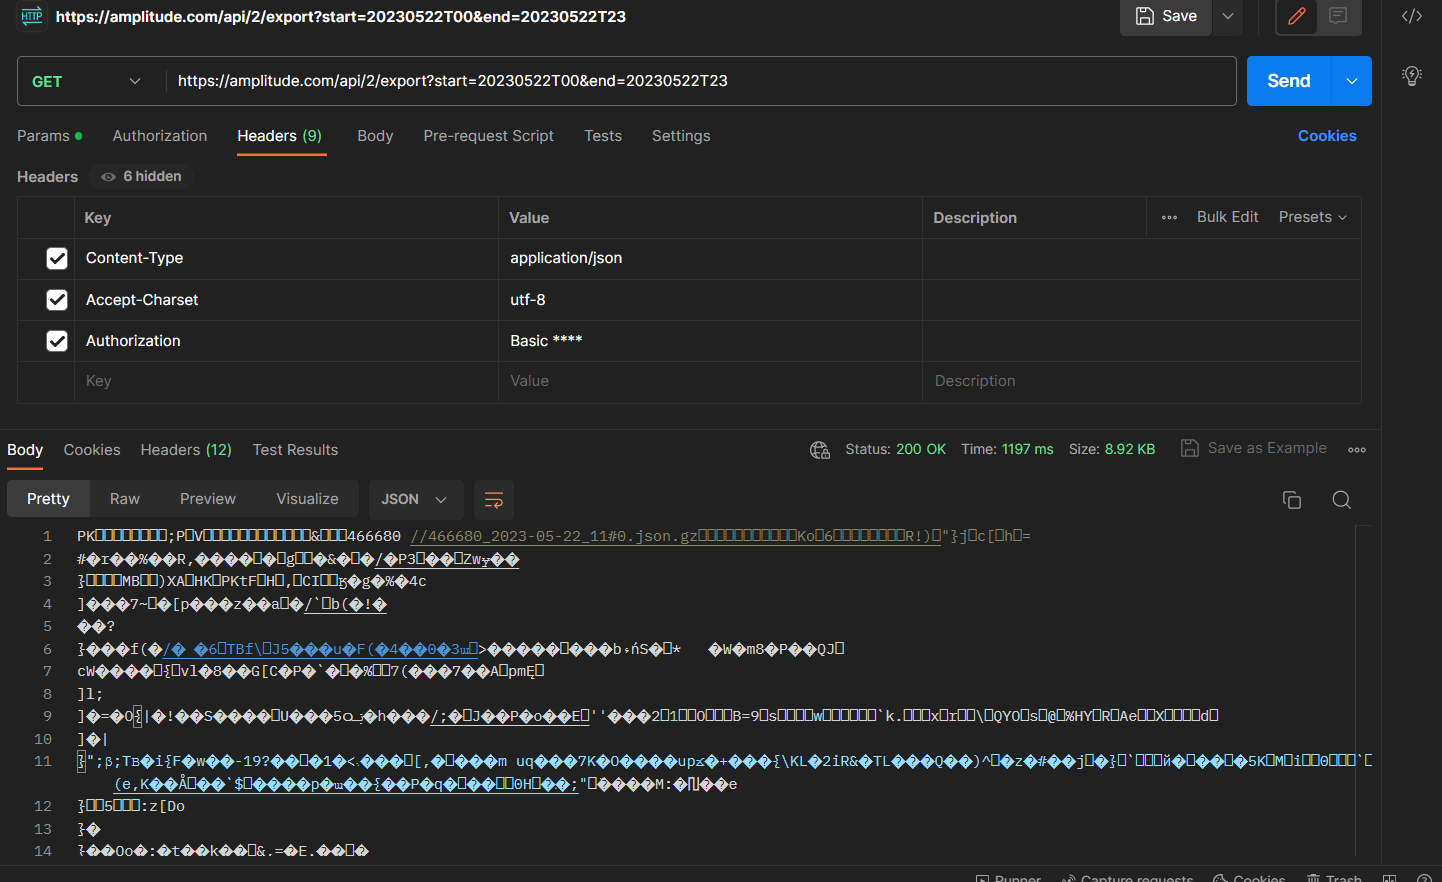Screen dimensions: 1442x882
Task: Go to the Tests tab
Action: click(x=603, y=136)
